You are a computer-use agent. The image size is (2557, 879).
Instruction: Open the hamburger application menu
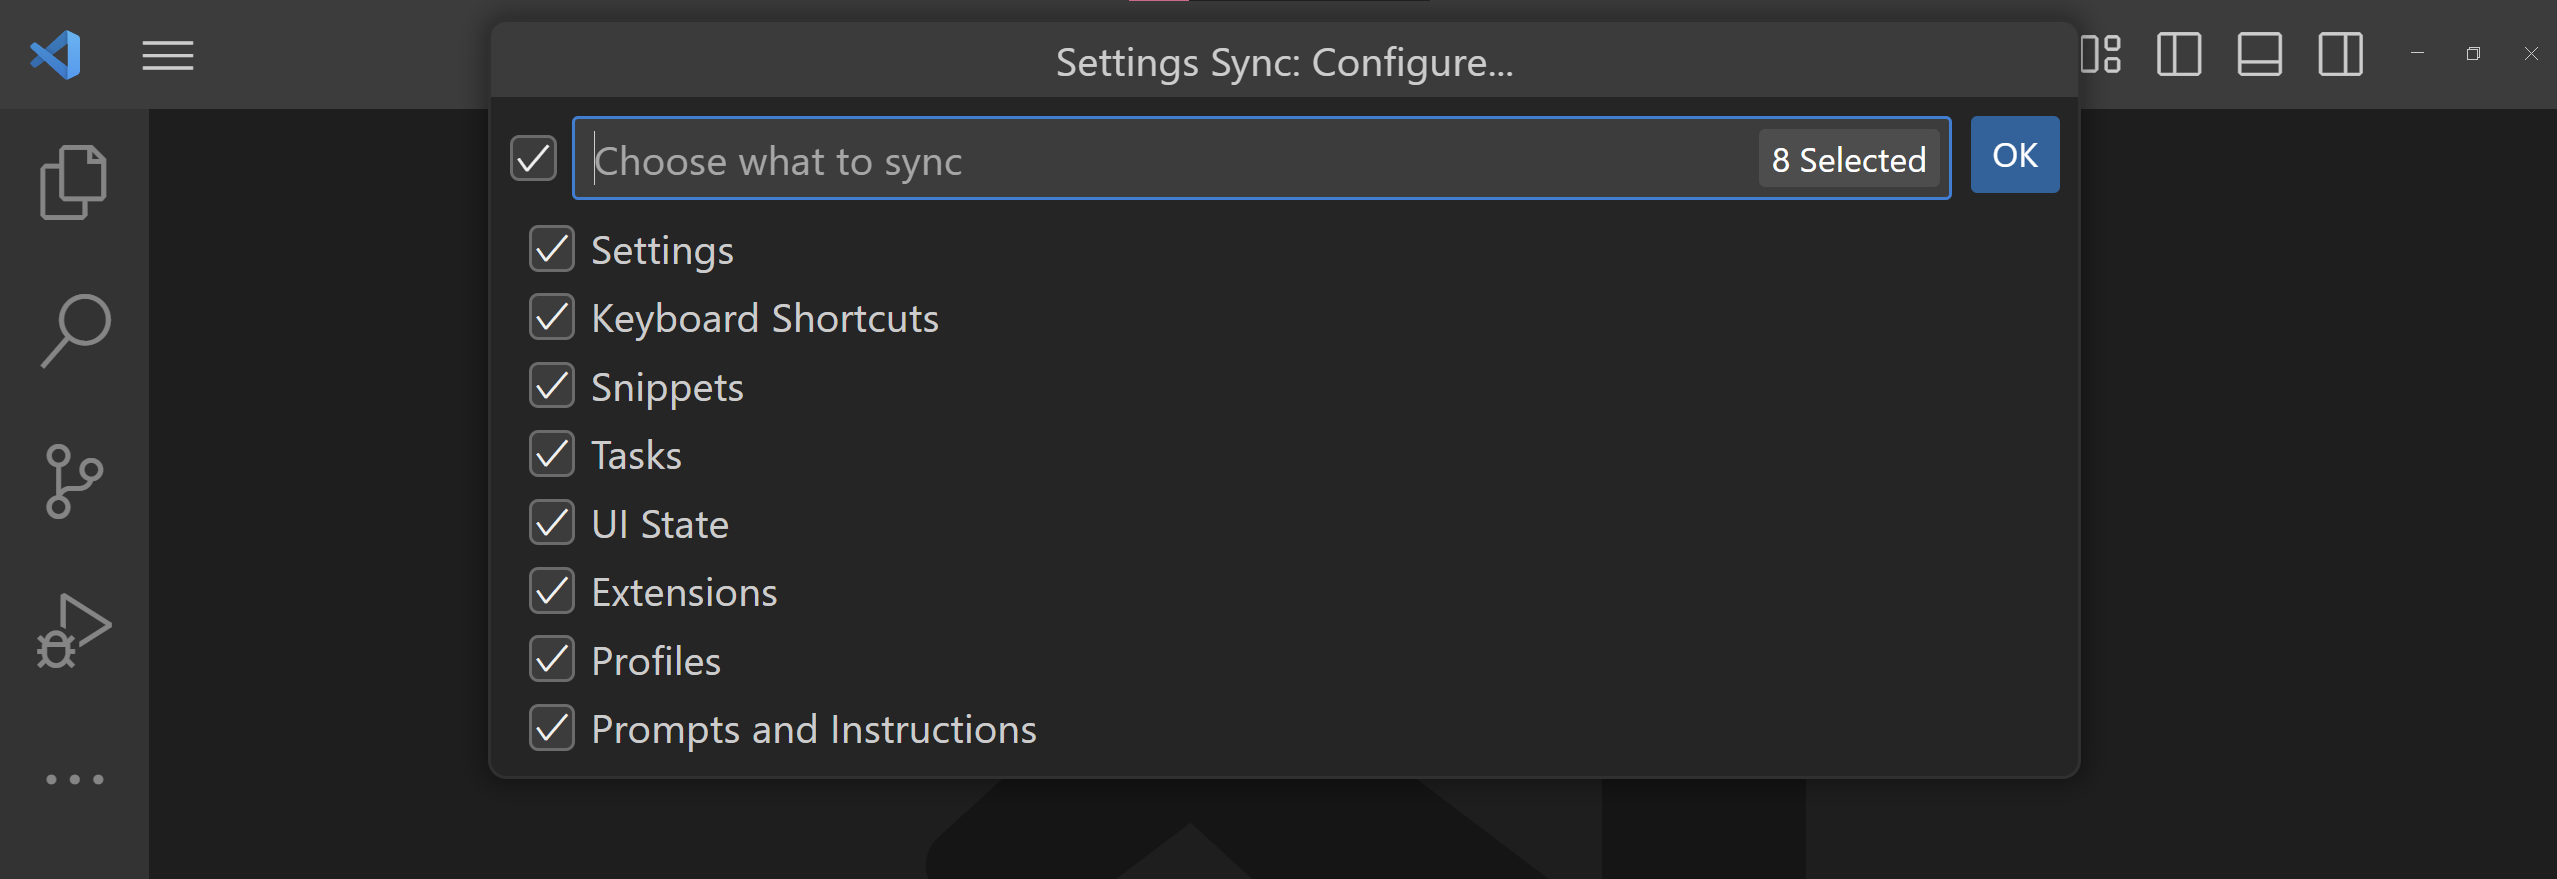167,56
